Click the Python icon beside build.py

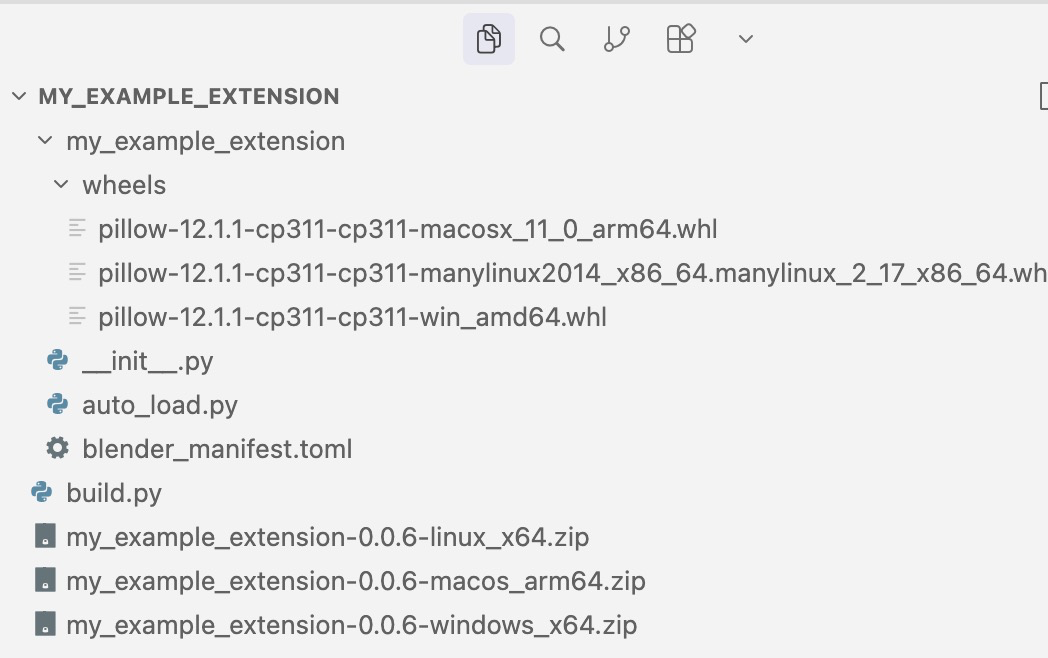(42, 493)
